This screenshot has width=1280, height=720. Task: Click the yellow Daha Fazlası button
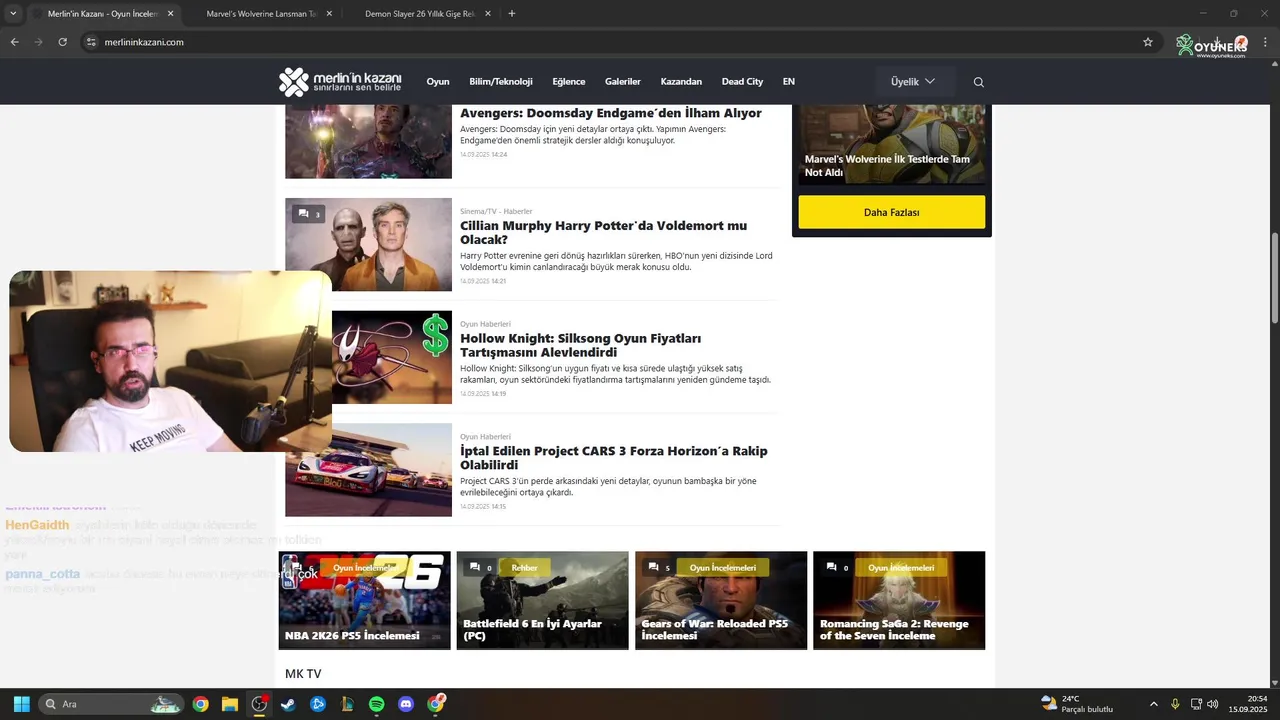pos(891,212)
